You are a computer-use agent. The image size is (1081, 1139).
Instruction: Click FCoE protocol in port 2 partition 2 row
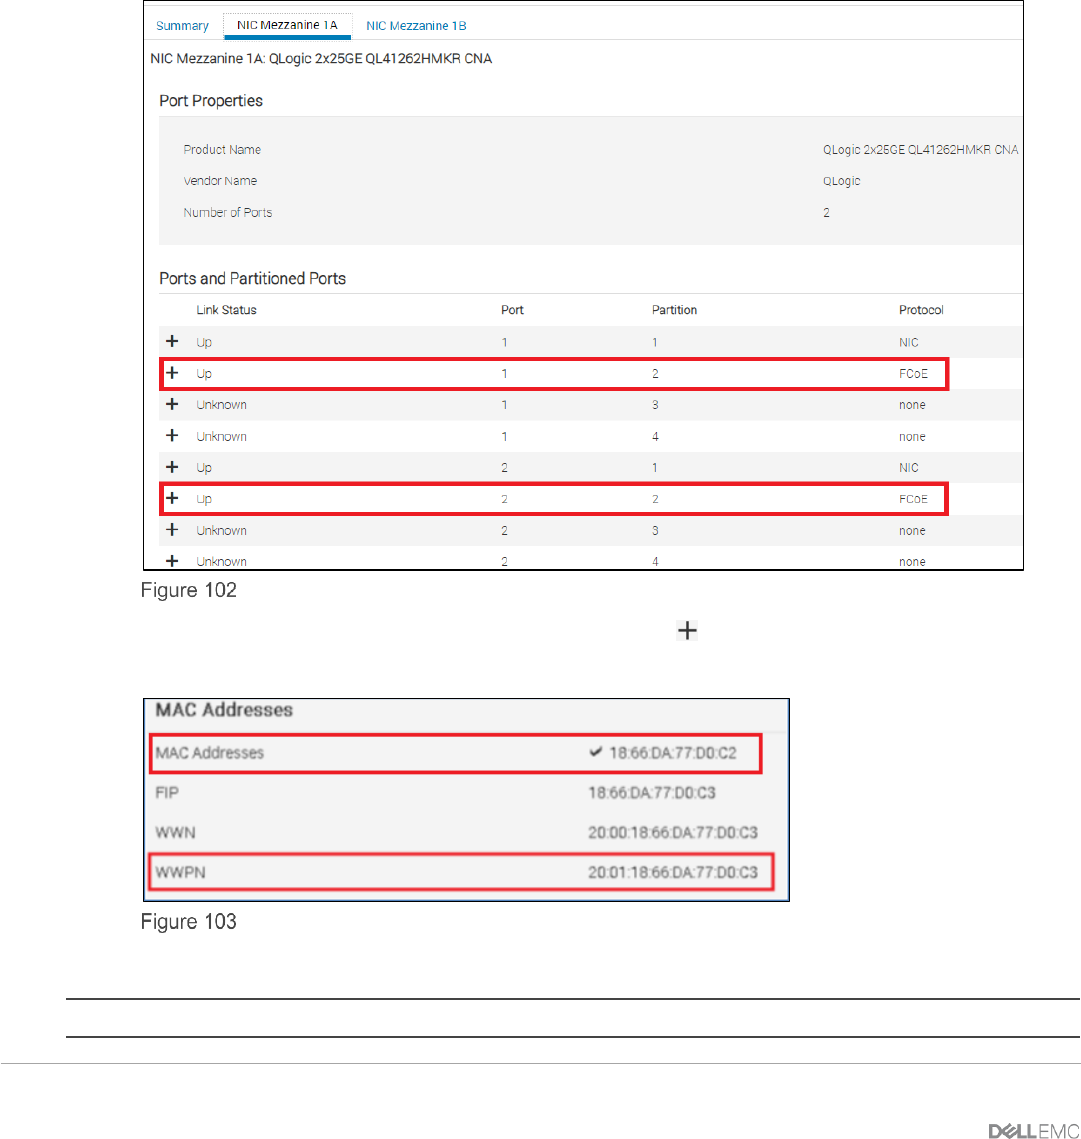913,499
